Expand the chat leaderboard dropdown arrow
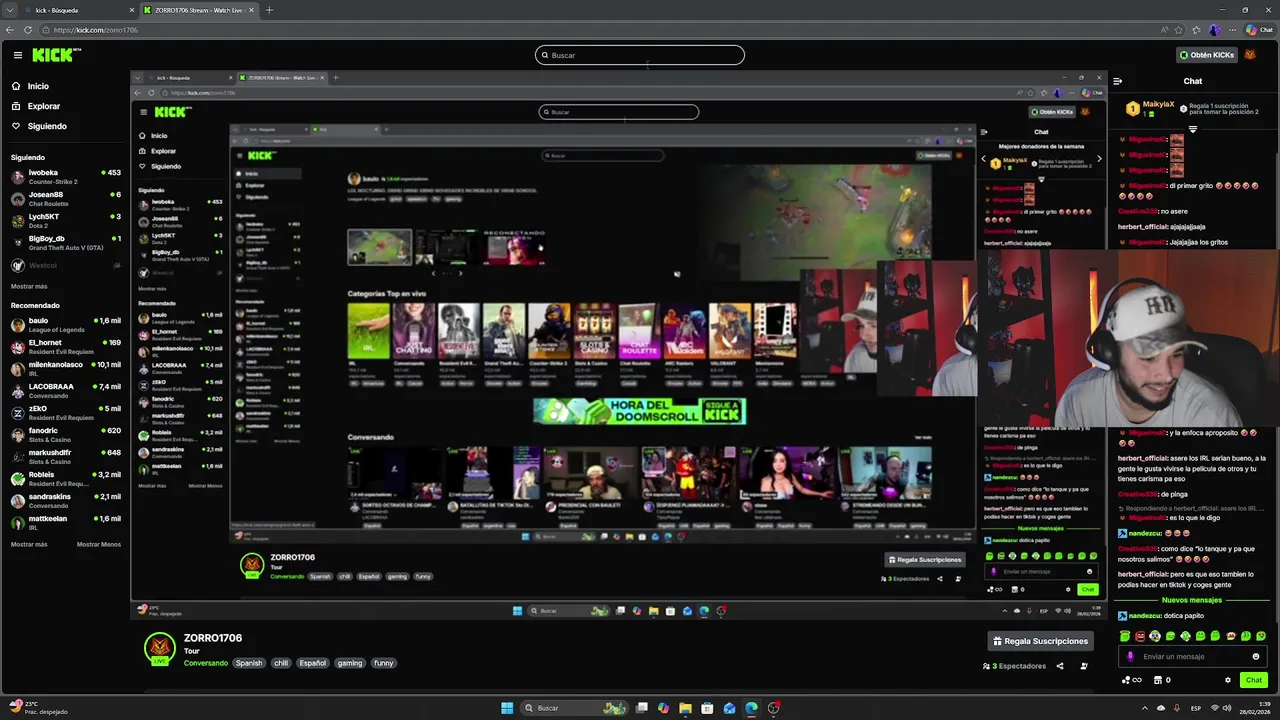The width and height of the screenshot is (1280, 720). (1192, 129)
